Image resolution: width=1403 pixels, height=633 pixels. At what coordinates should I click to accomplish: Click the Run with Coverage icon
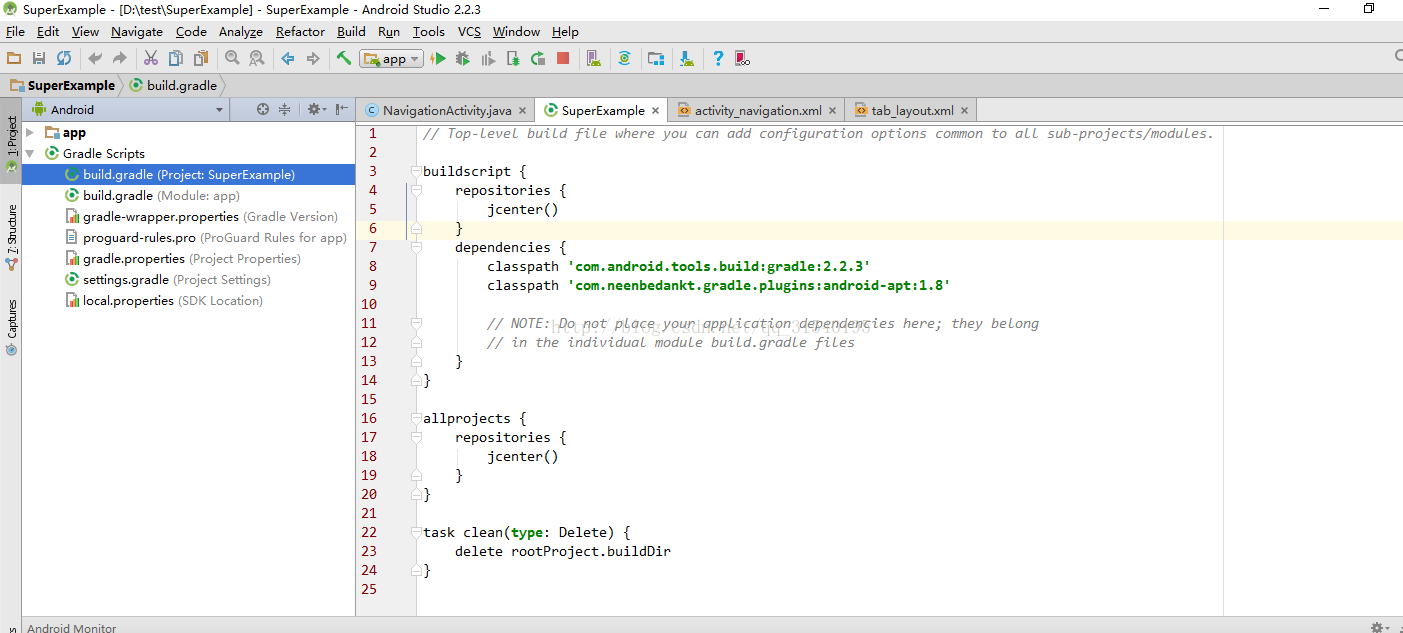pyautogui.click(x=488, y=59)
